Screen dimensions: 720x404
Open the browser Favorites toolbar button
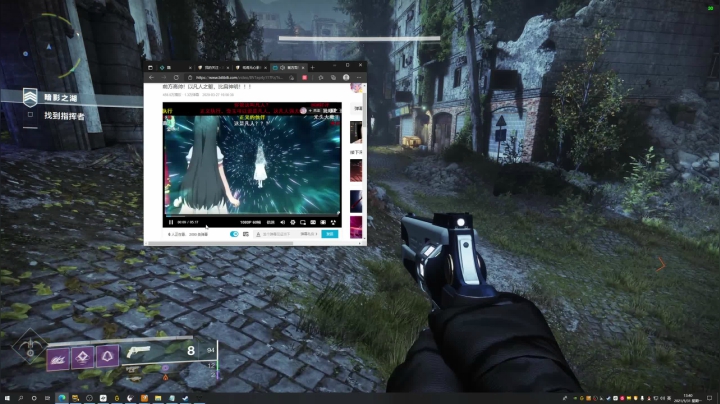[321, 78]
